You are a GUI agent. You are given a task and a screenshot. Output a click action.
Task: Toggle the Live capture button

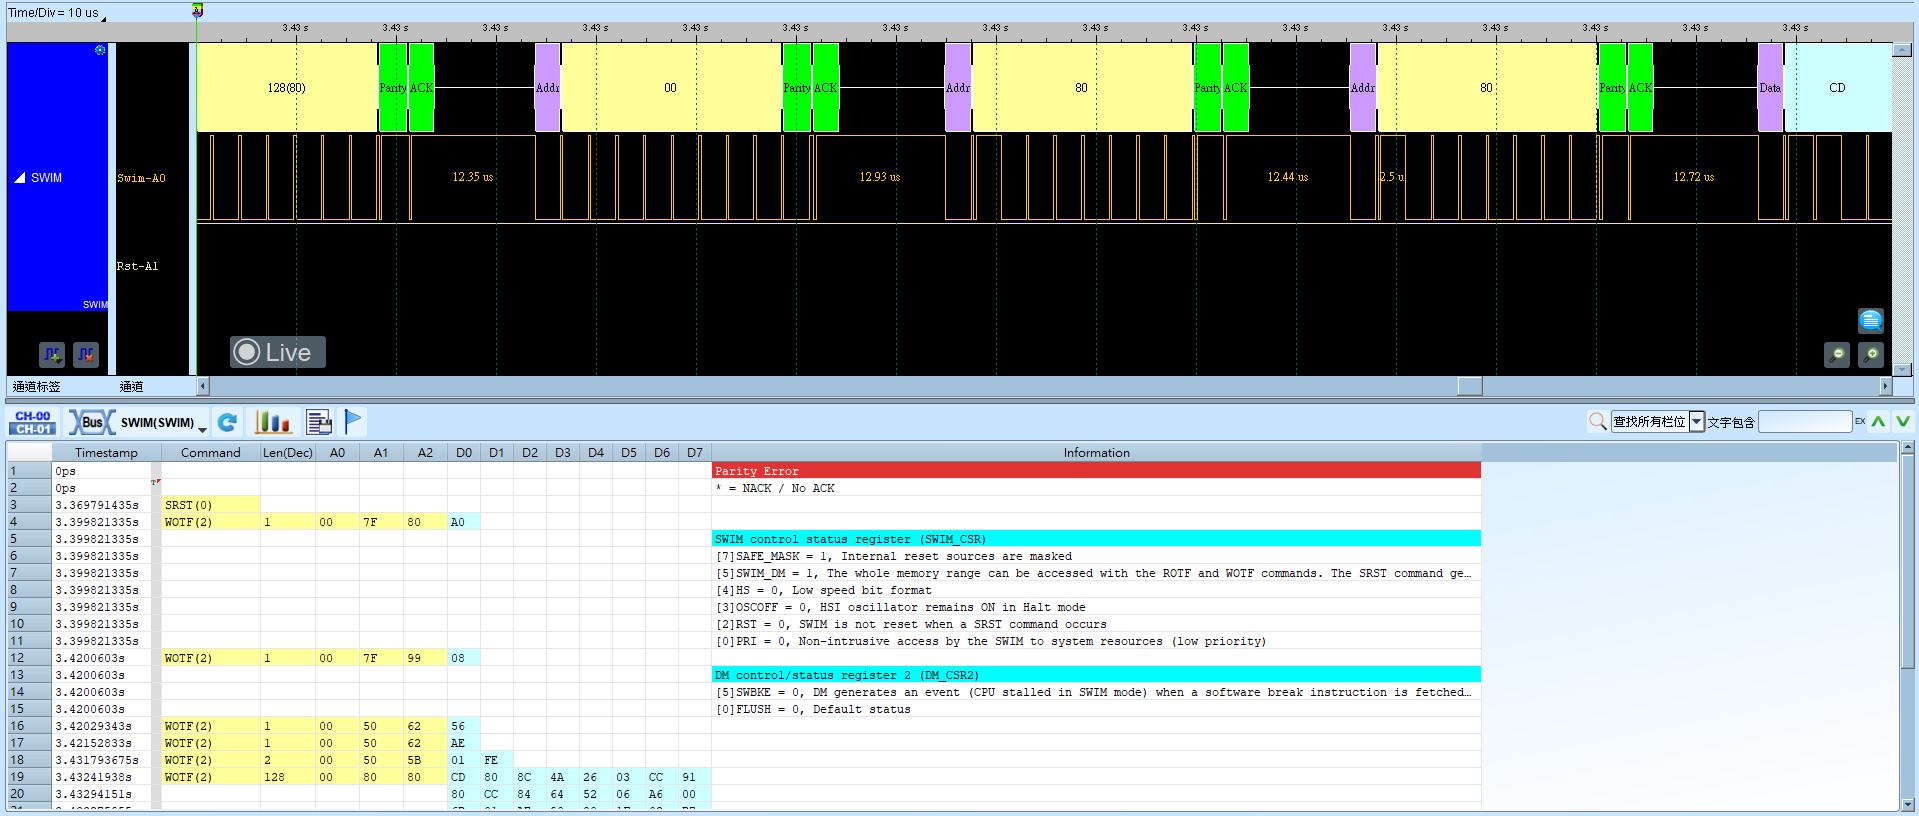(x=278, y=352)
